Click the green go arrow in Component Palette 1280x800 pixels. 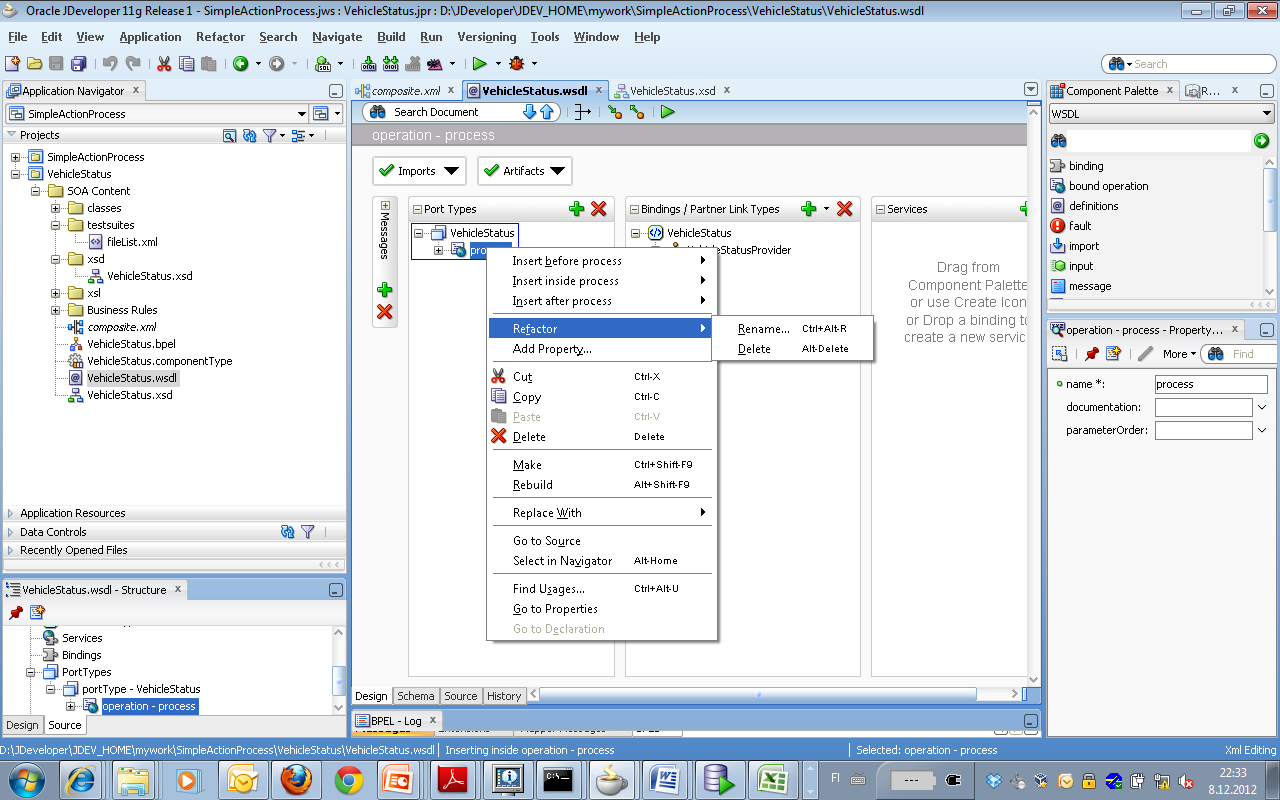point(1262,141)
